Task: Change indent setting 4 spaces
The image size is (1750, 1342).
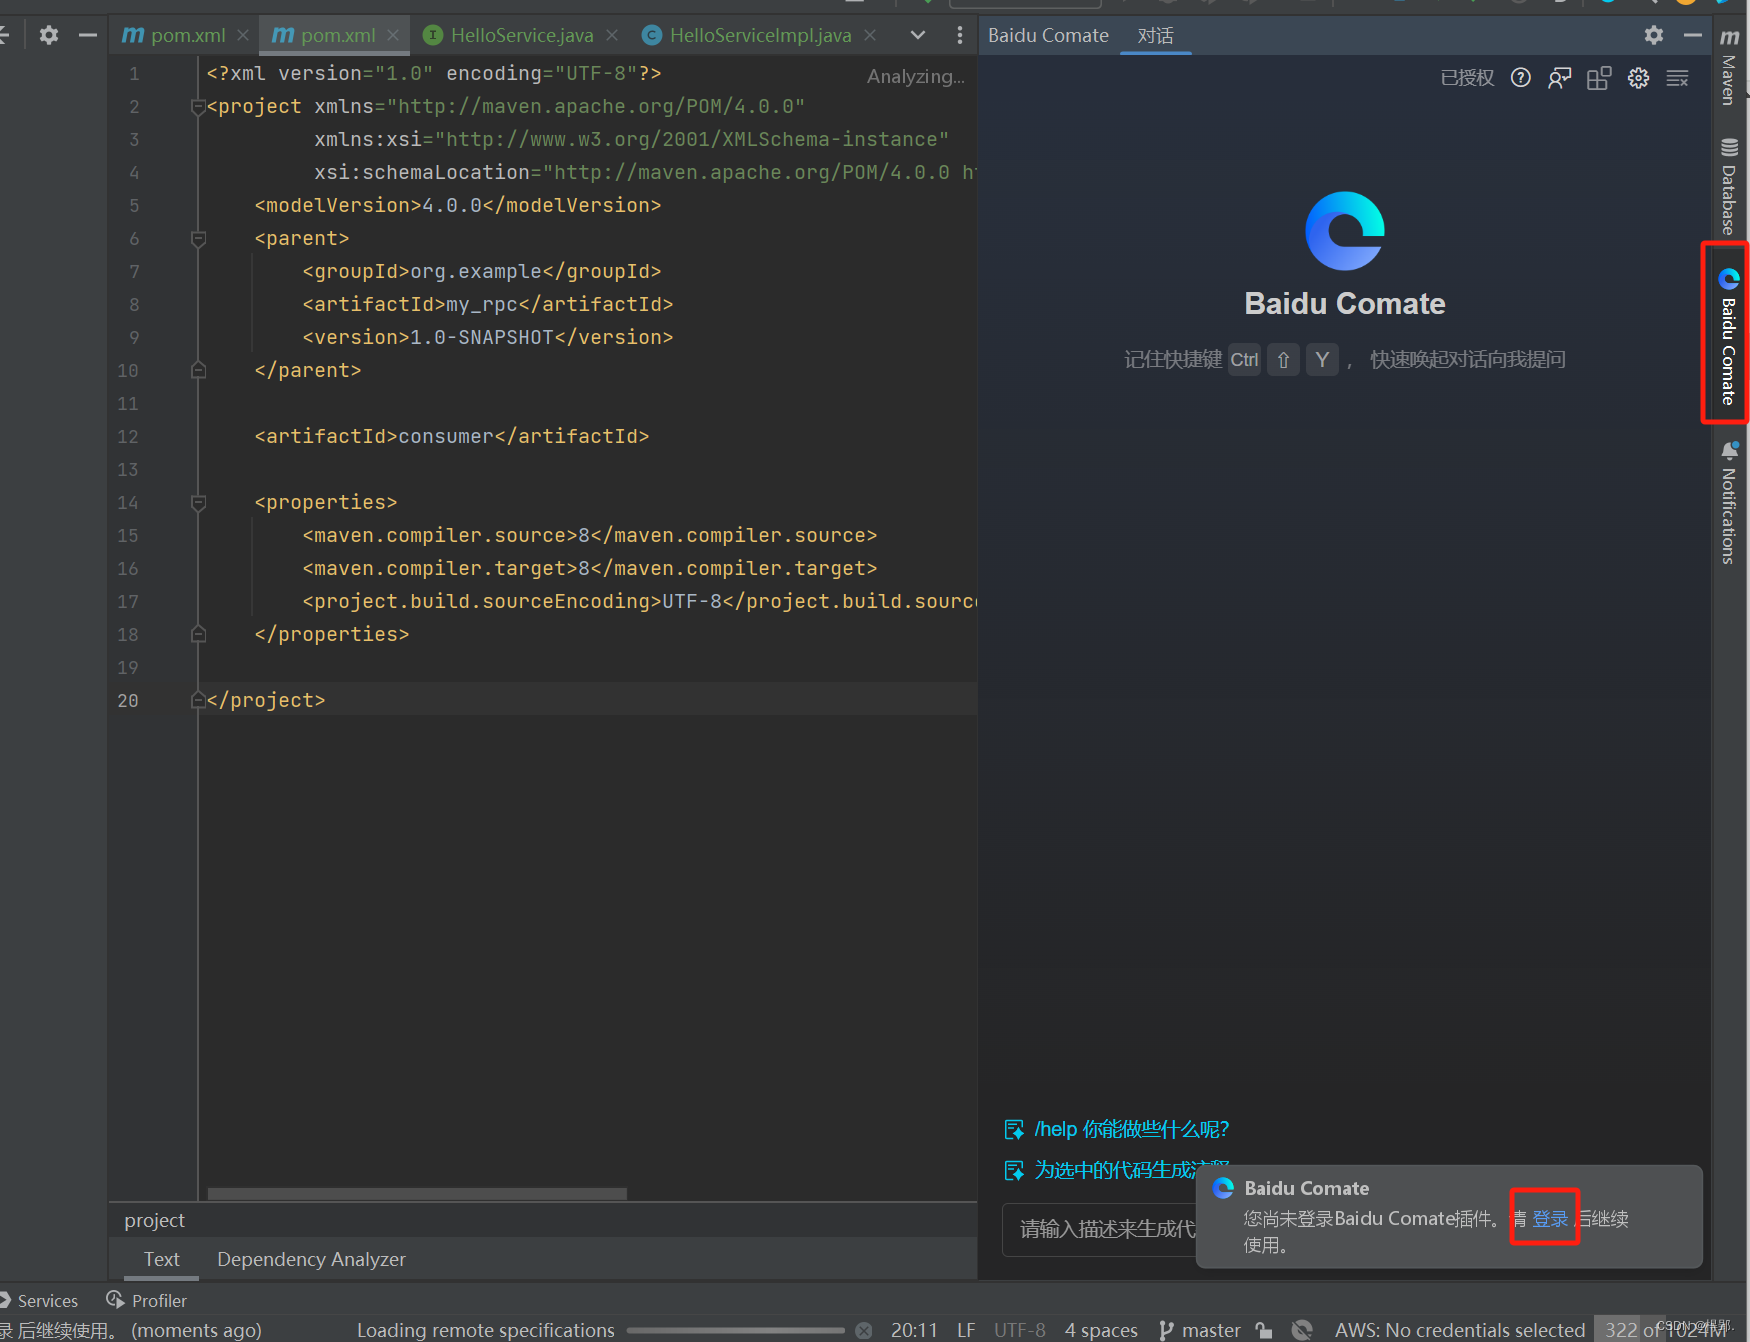Action: pyautogui.click(x=1101, y=1330)
